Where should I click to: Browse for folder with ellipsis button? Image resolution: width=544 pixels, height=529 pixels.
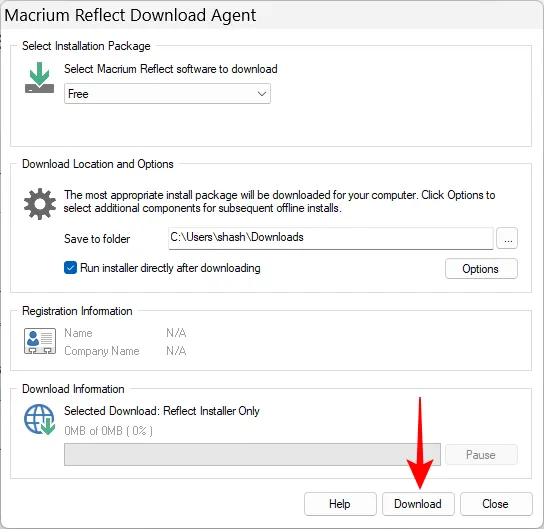[x=507, y=238]
